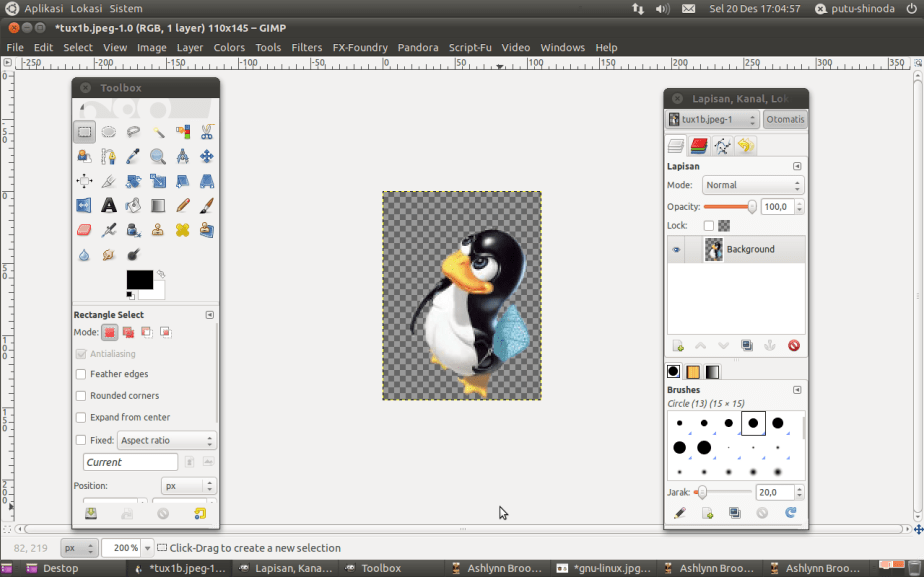The width and height of the screenshot is (924, 577).
Task: Adjust the brush Jarak spacing slider
Action: click(723, 492)
